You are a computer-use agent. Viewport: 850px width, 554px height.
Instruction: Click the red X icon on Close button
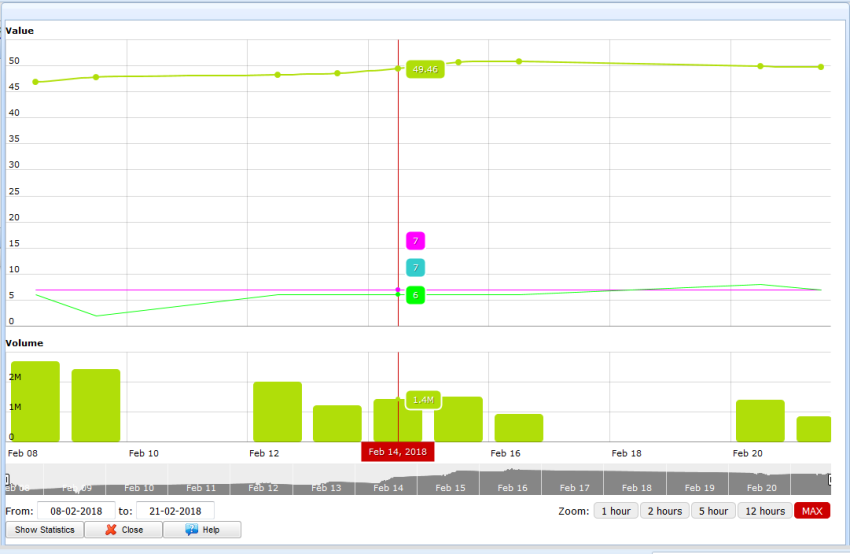pyautogui.click(x=111, y=530)
